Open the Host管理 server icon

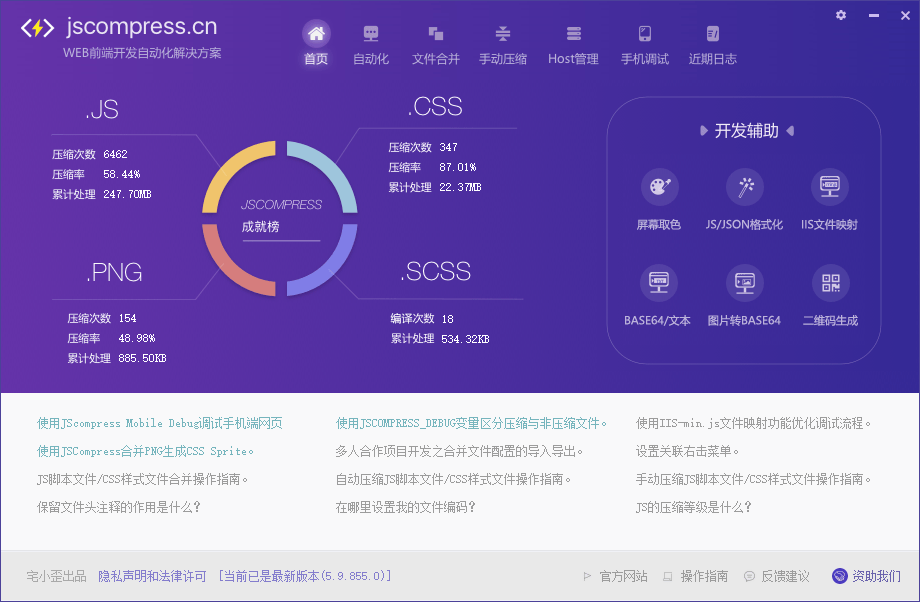(x=573, y=33)
